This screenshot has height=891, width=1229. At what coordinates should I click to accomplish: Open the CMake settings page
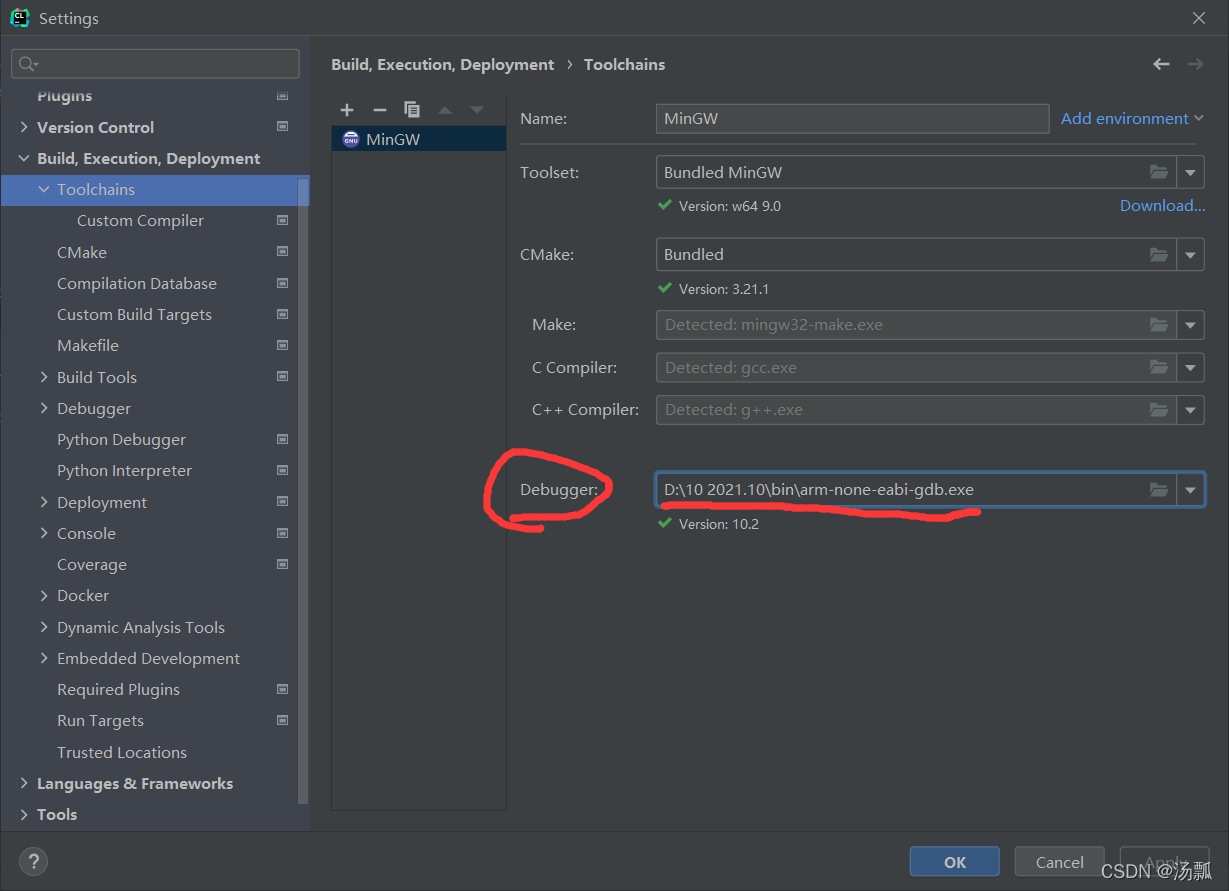[82, 252]
